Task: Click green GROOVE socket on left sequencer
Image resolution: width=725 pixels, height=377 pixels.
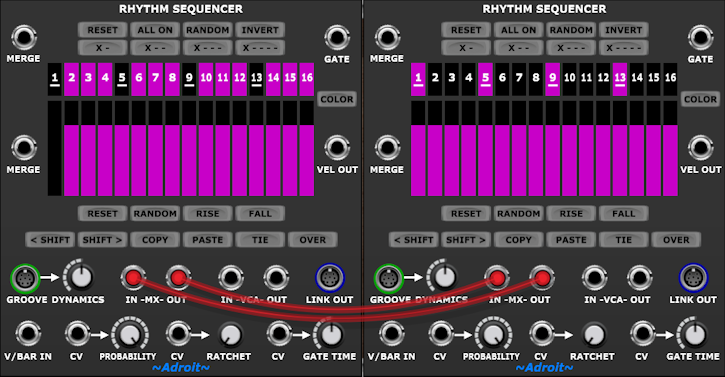Action: 25,278
